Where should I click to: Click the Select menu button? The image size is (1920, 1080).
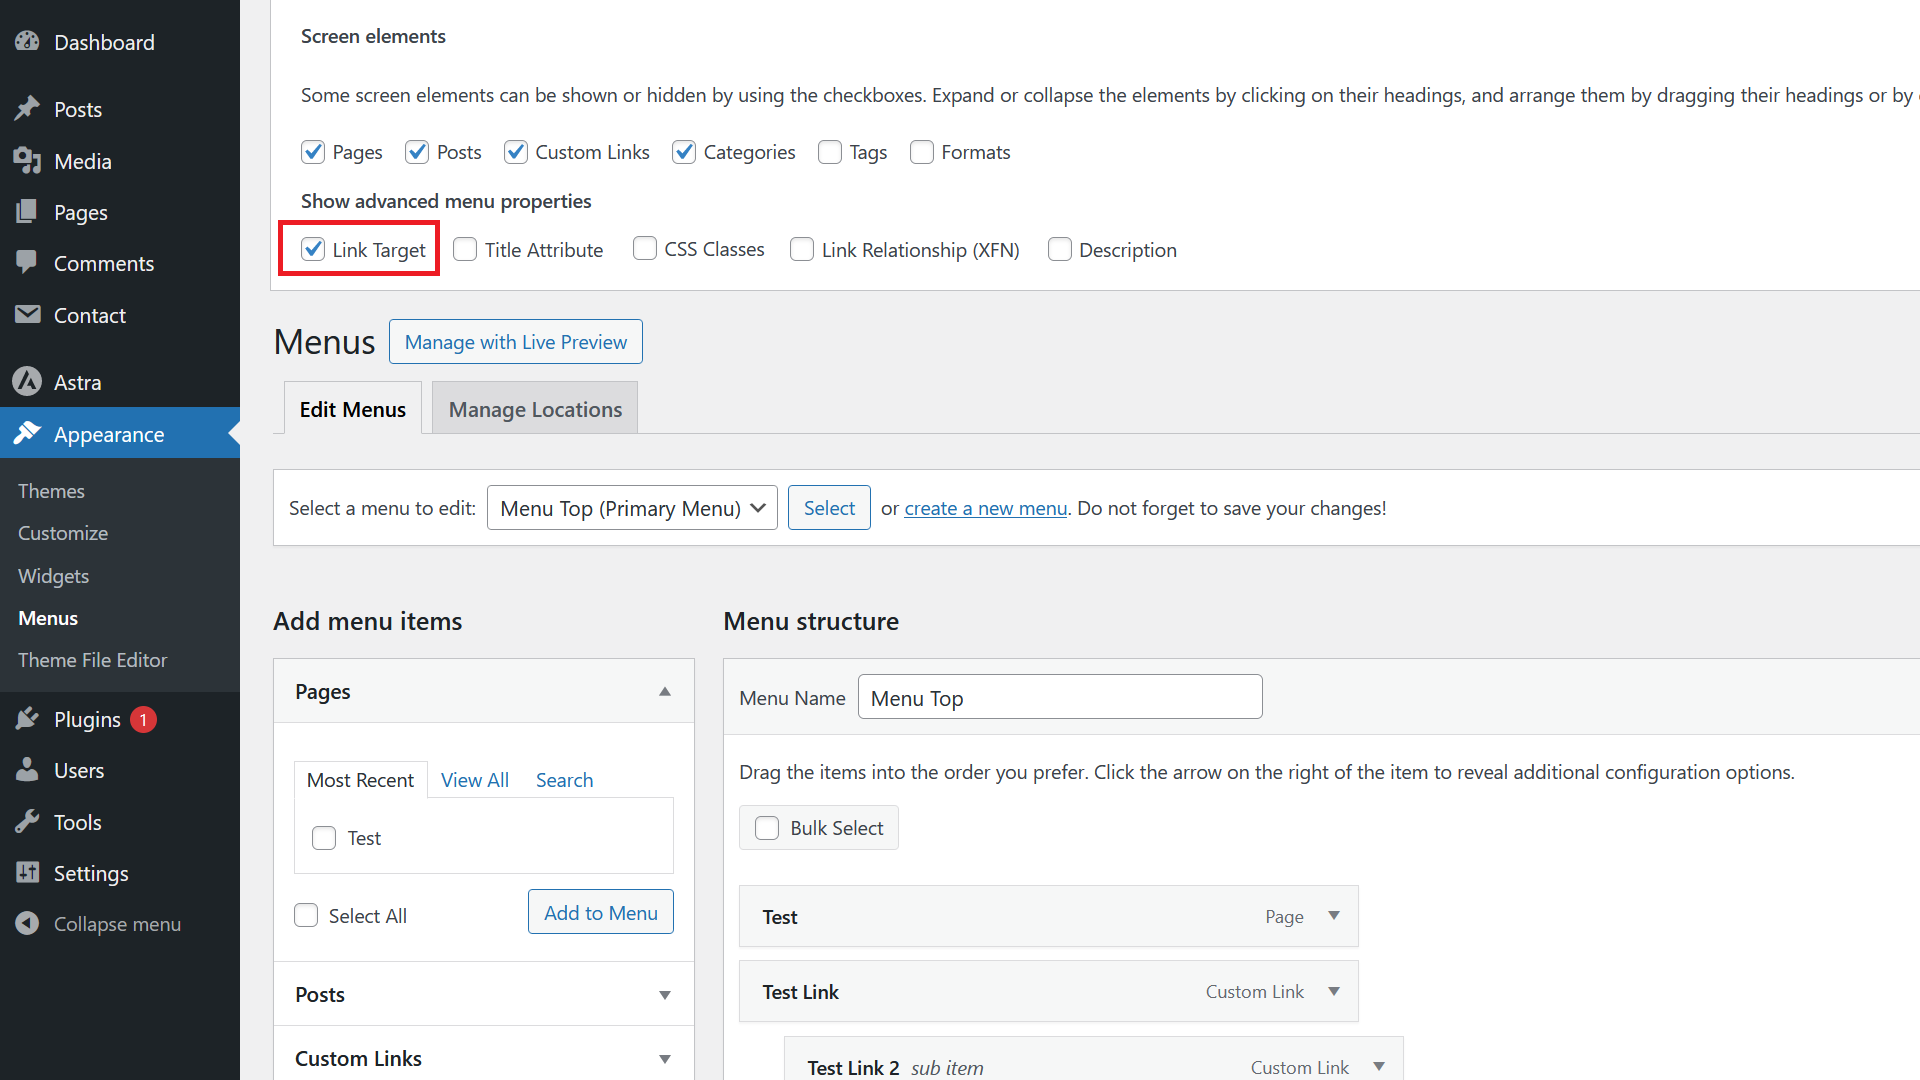829,508
